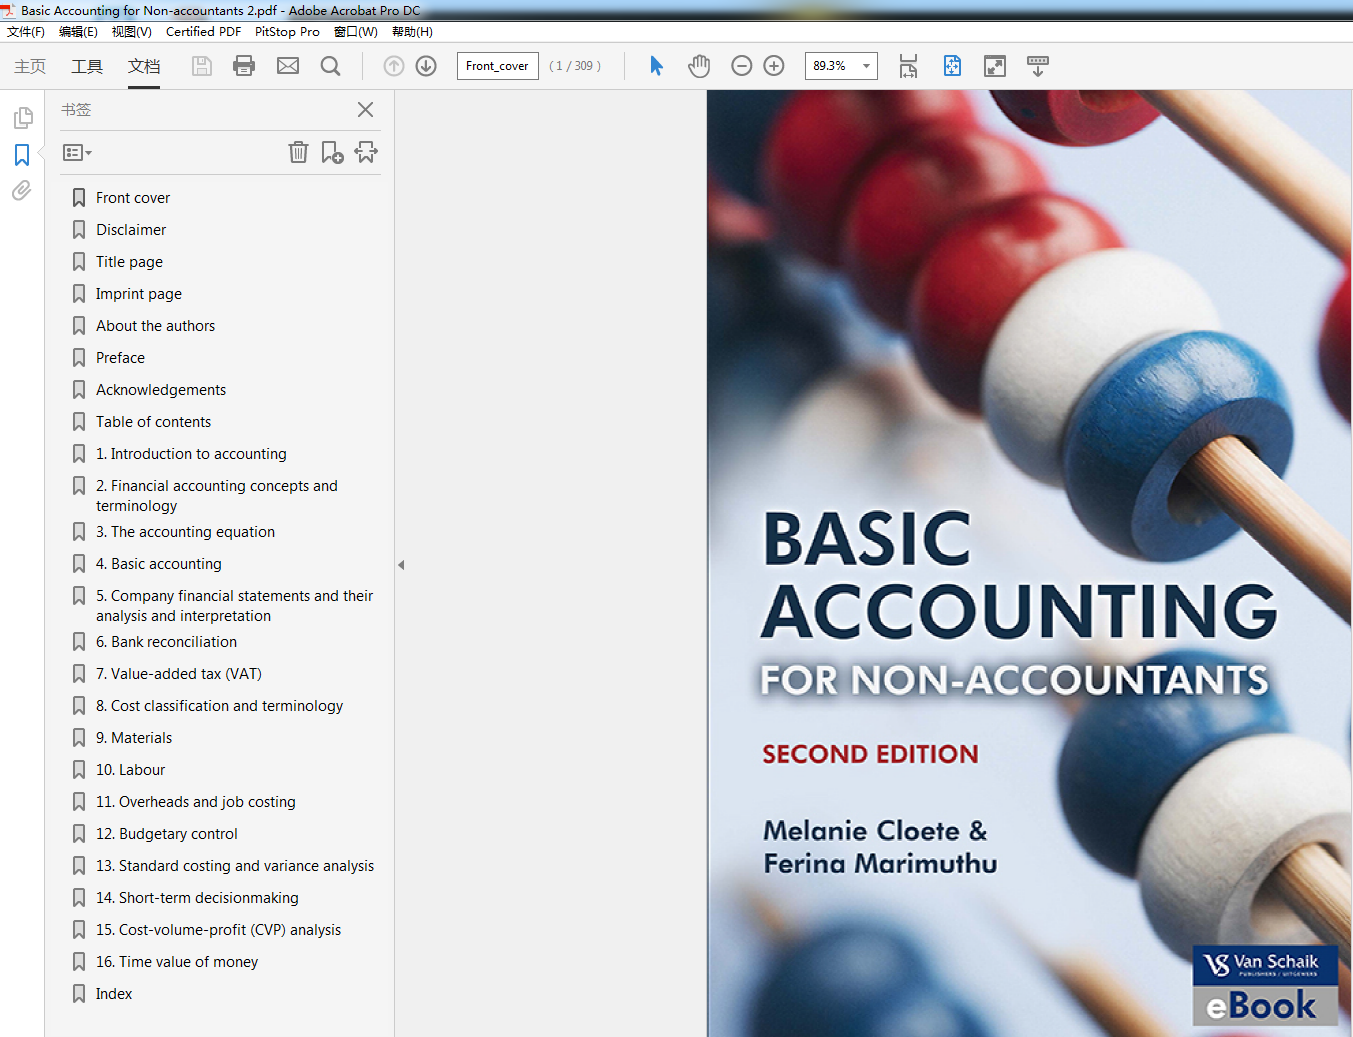Activate the Hand pan tool
The image size is (1353, 1037).
click(699, 66)
